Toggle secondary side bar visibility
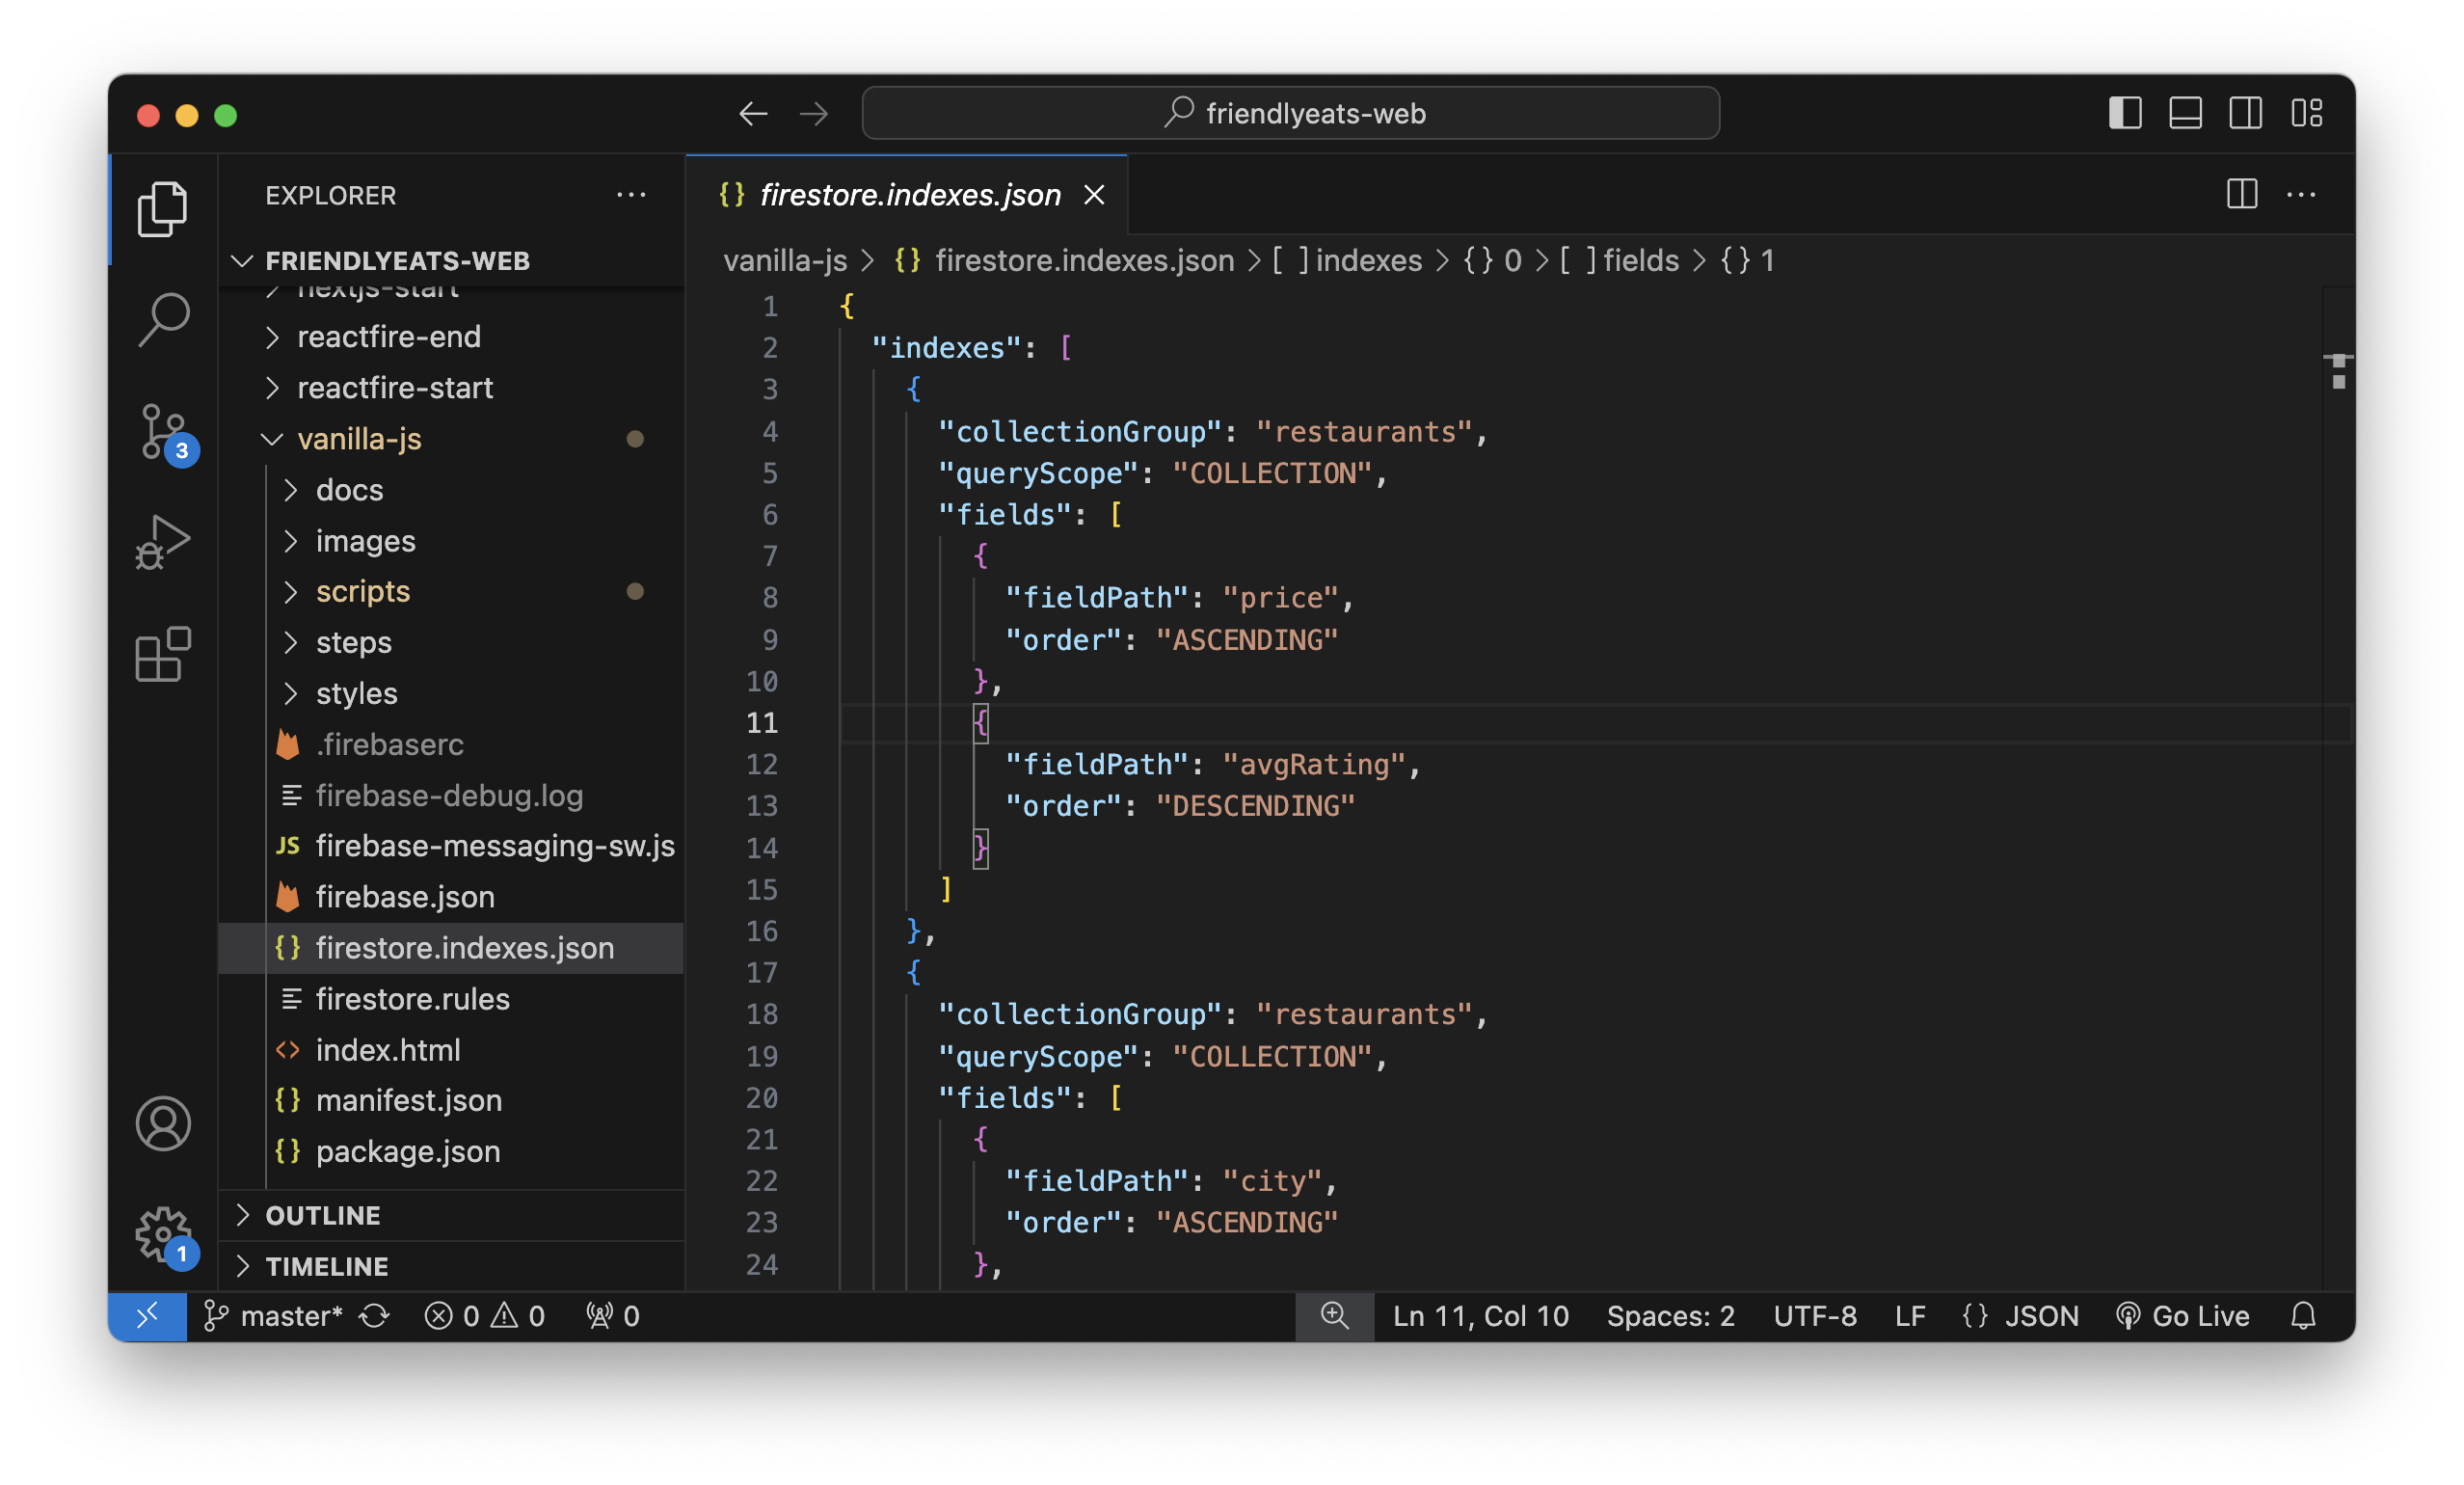The width and height of the screenshot is (2464, 1485). pos(2245,113)
